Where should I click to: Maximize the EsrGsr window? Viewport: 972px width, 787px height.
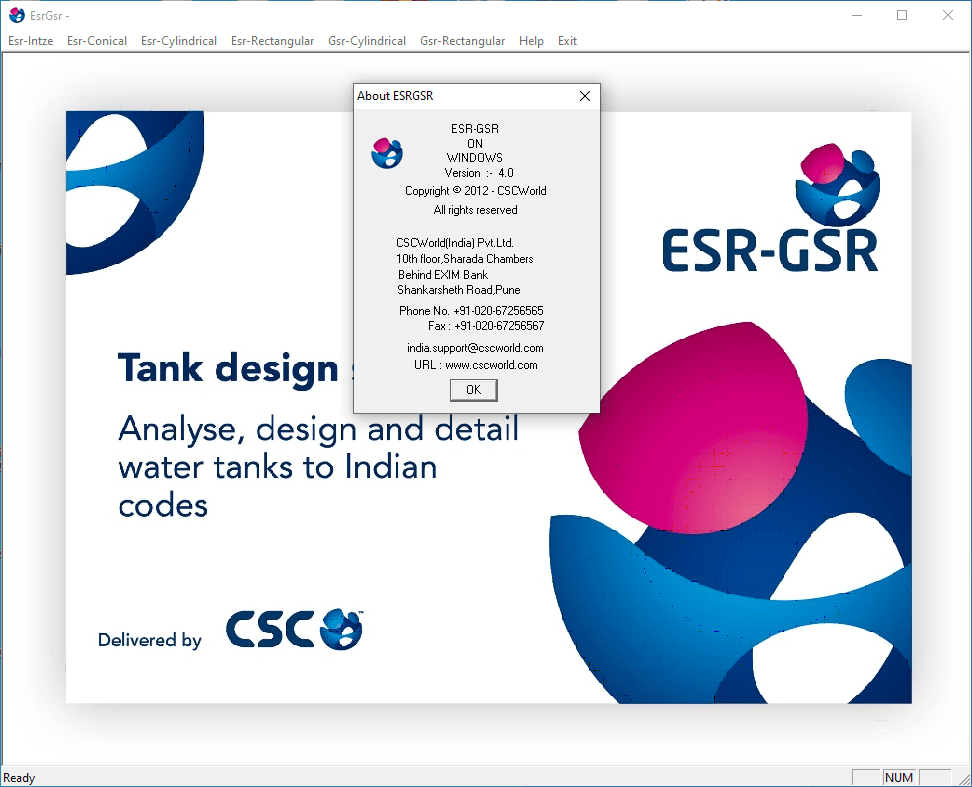click(x=902, y=15)
